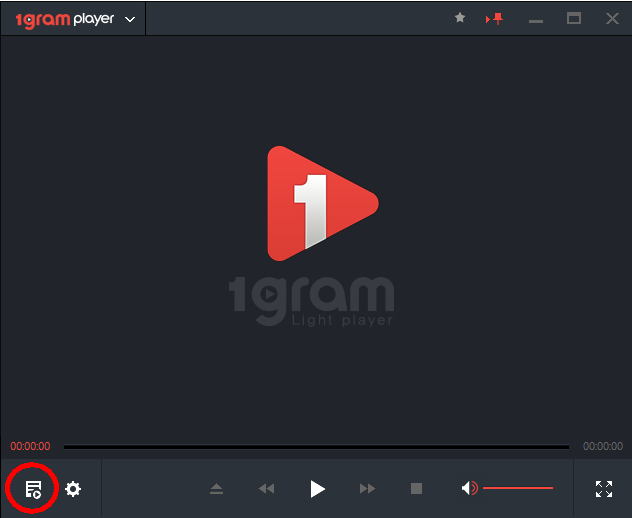
Task: Close the player window
Action: click(x=612, y=19)
